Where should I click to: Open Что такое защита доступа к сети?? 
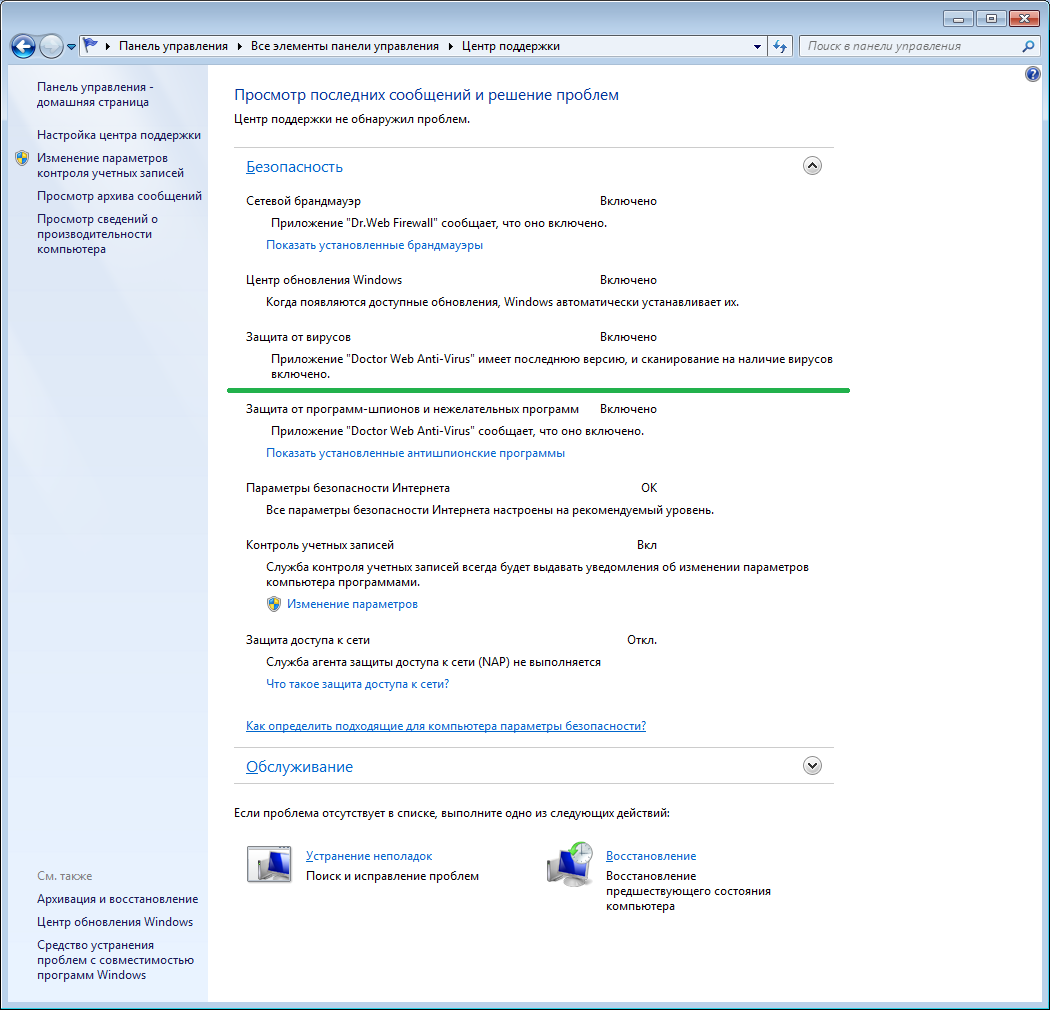[357, 684]
